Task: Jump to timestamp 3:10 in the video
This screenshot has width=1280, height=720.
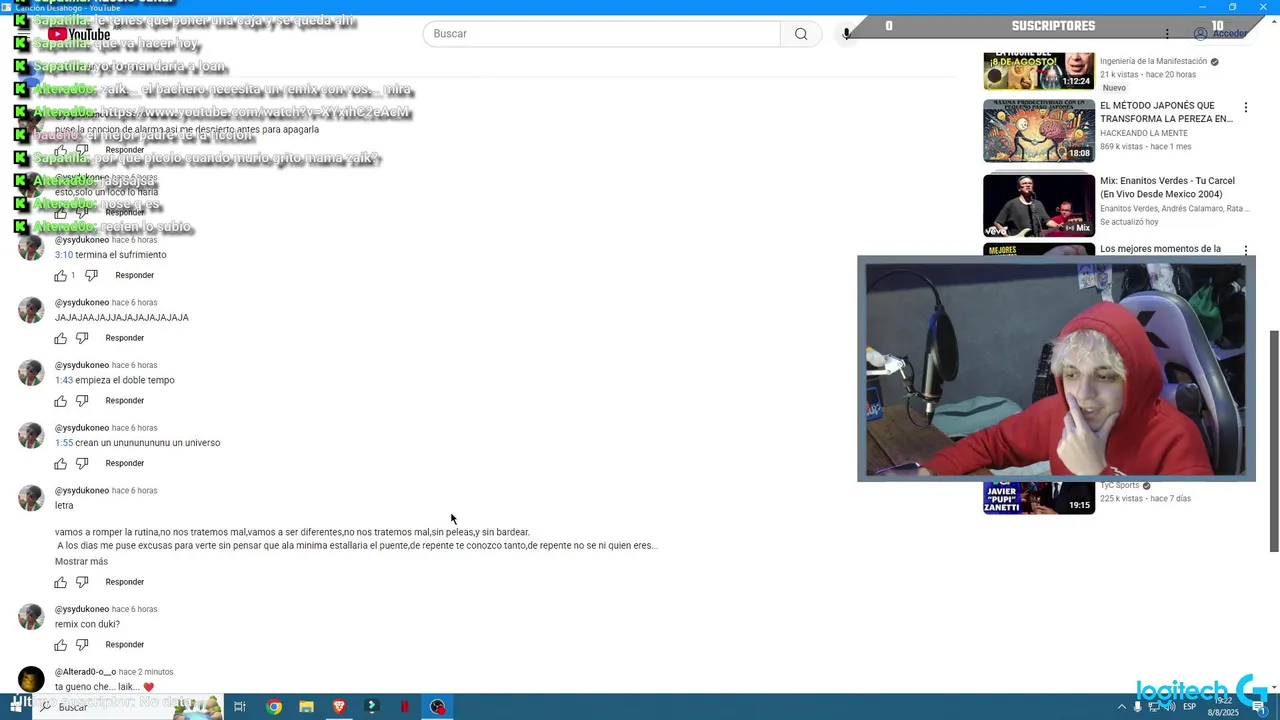Action: pyautogui.click(x=64, y=255)
